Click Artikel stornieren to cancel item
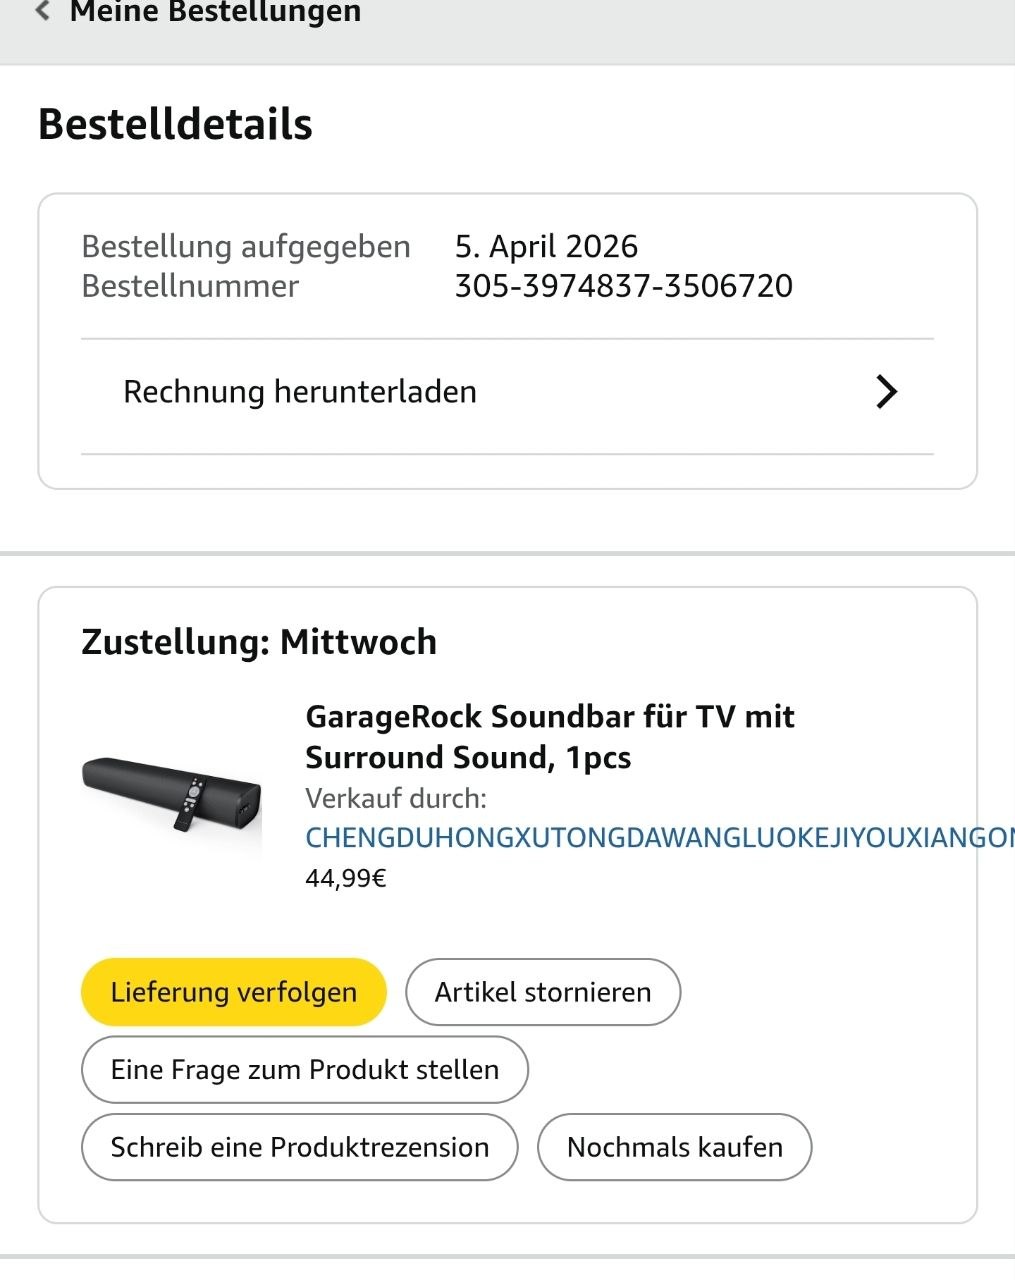 (x=542, y=992)
